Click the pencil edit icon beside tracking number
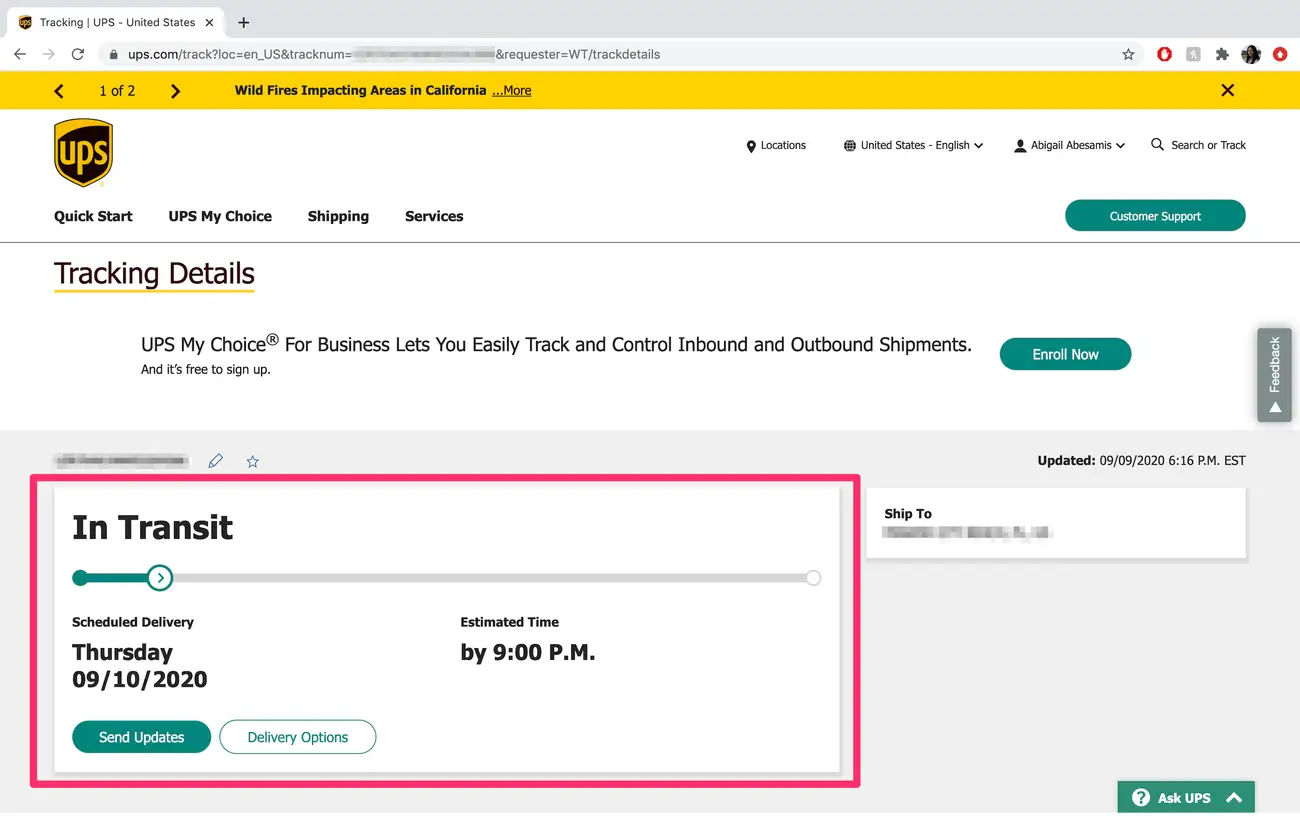1300x834 pixels. [215, 461]
